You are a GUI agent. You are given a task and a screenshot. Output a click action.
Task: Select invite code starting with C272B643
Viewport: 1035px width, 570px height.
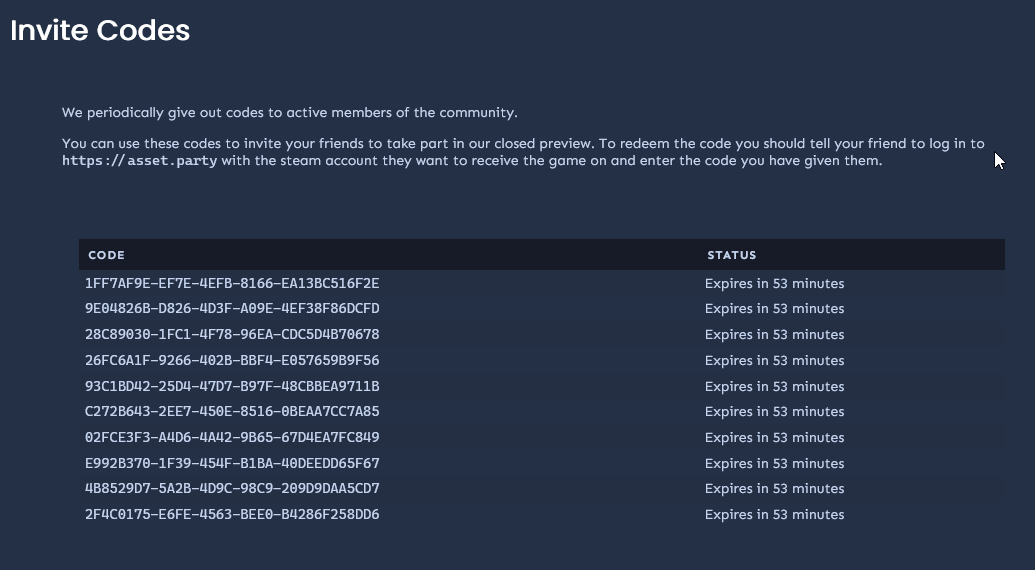tap(232, 412)
